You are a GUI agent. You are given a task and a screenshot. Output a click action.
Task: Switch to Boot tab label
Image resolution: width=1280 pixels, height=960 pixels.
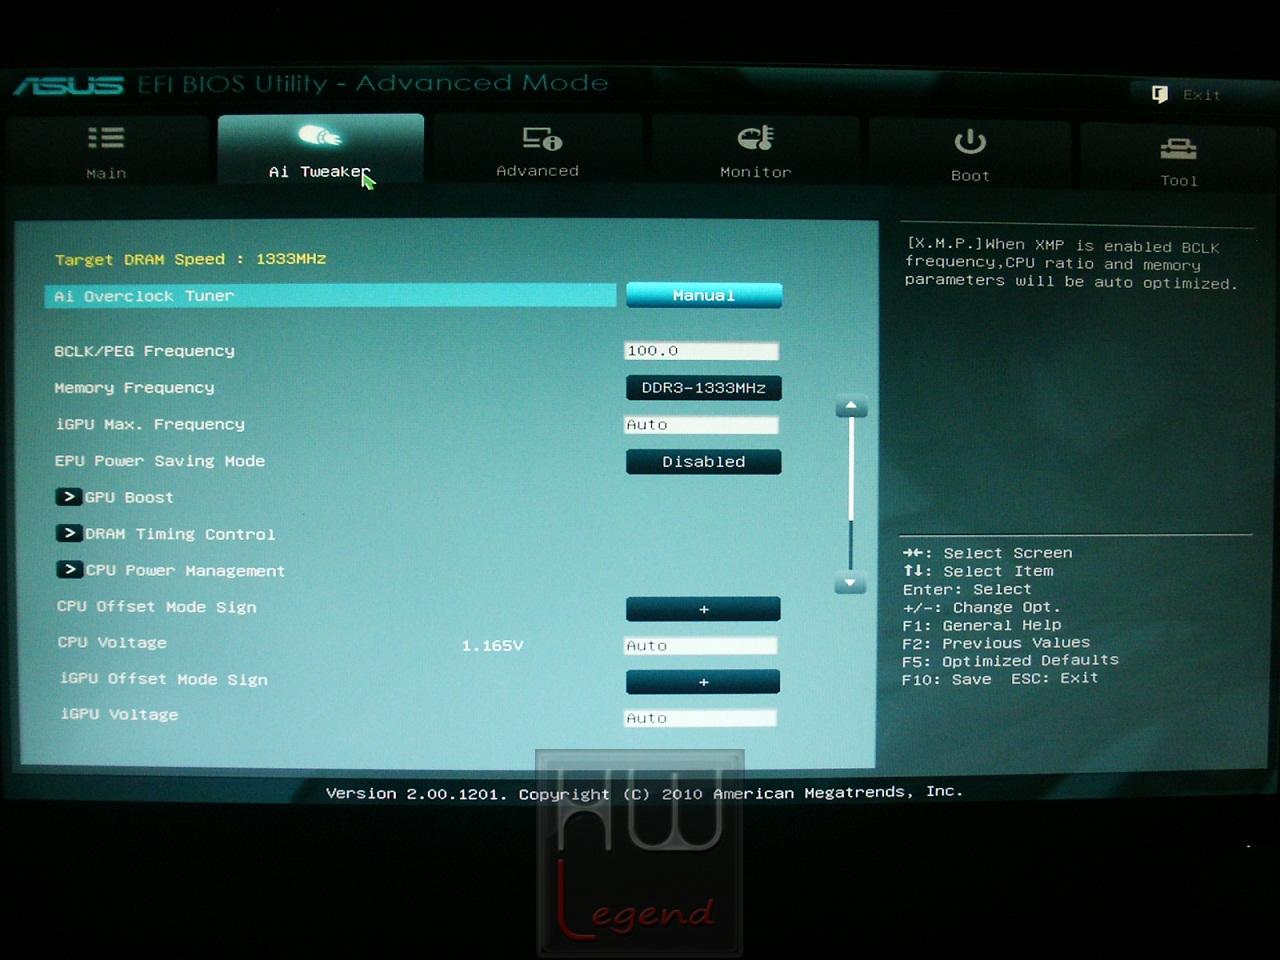click(970, 176)
